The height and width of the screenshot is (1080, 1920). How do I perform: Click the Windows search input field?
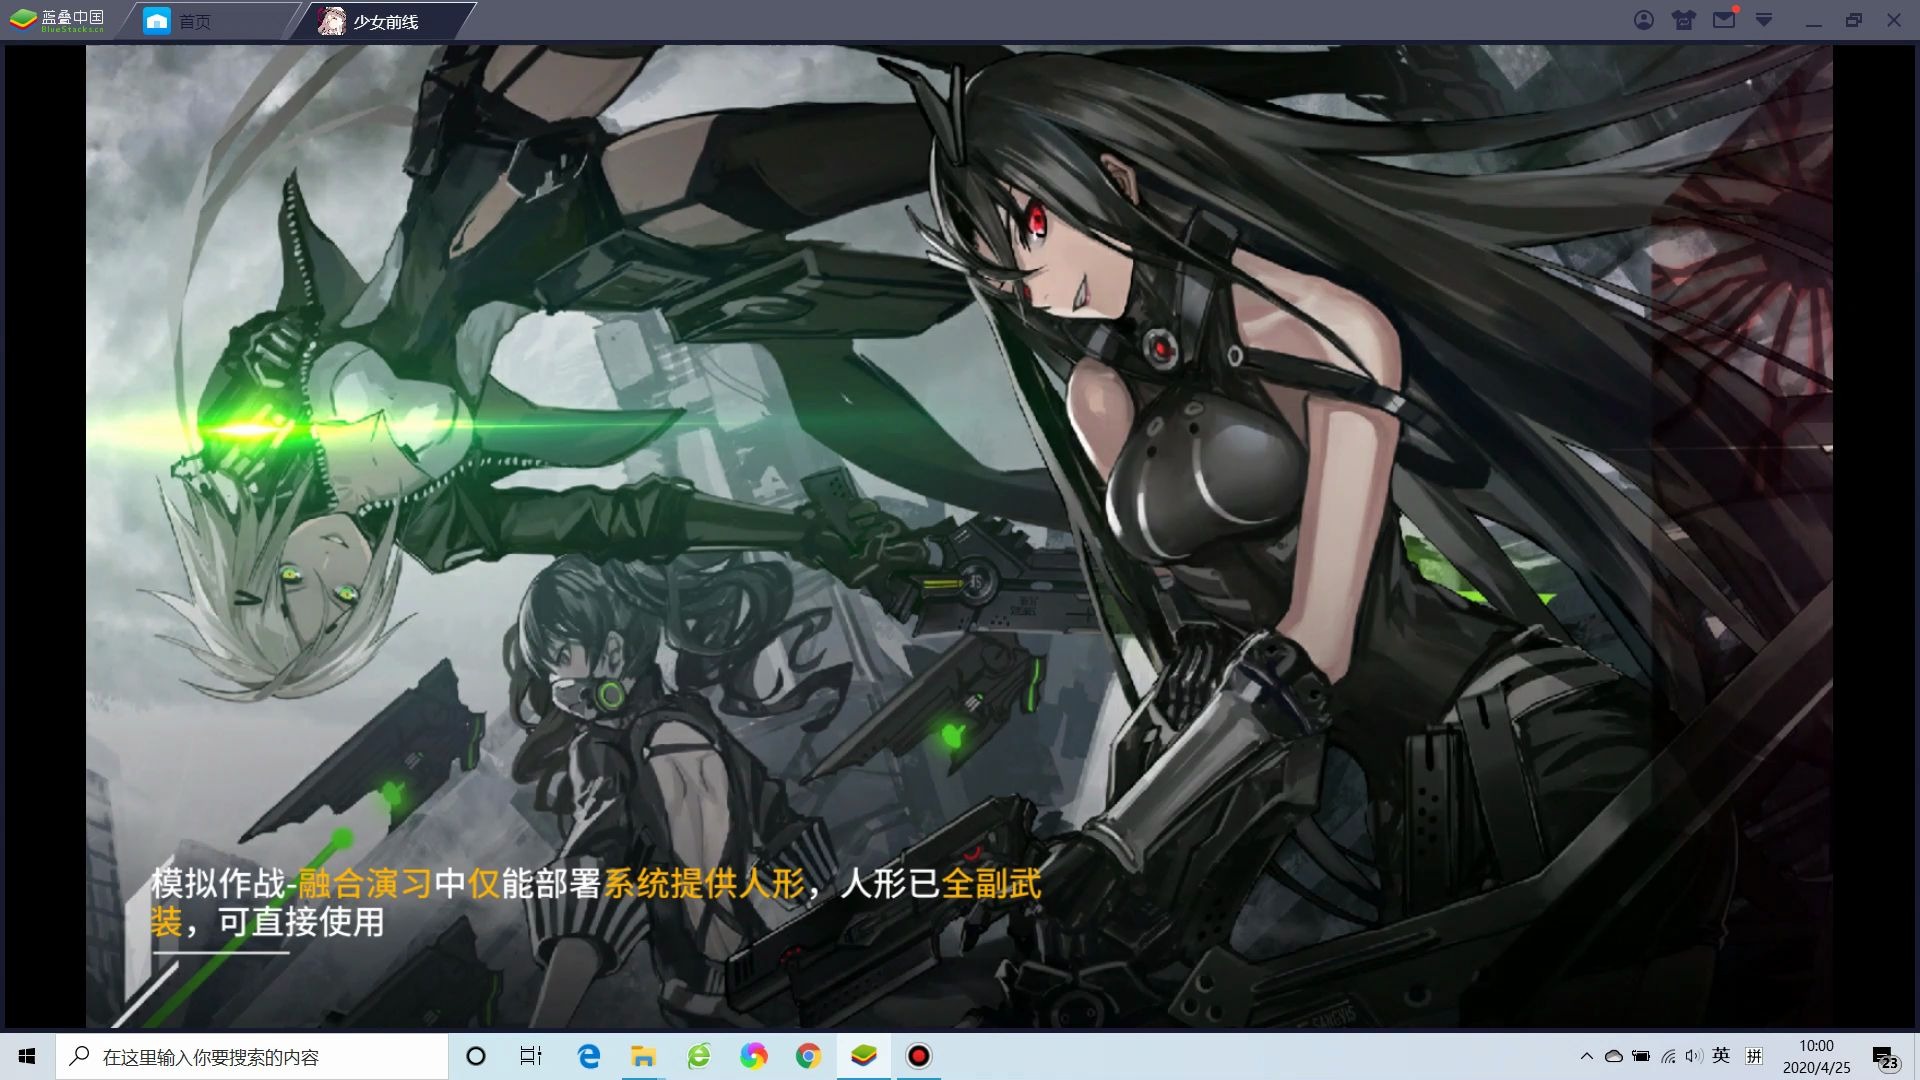pos(250,1057)
